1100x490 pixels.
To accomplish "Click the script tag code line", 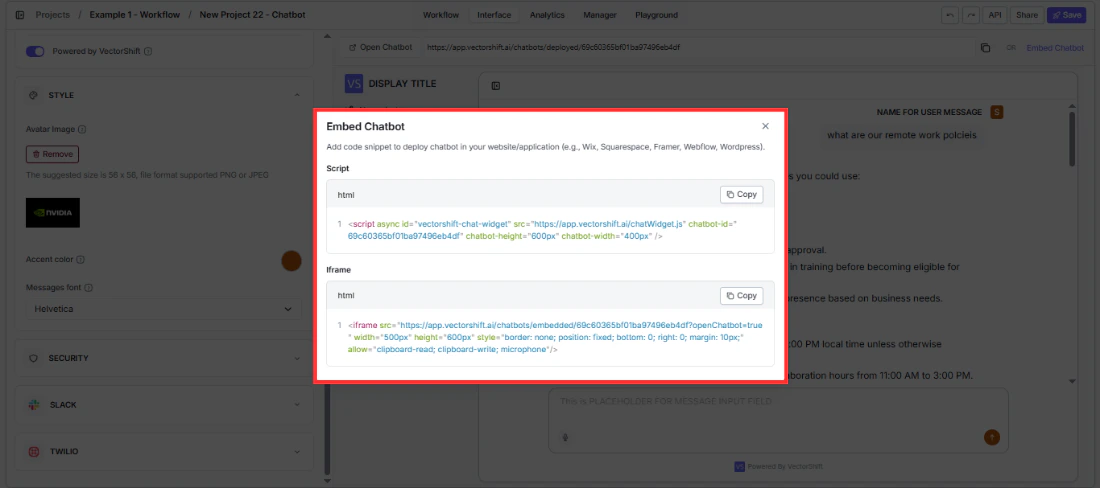I will (x=542, y=230).
